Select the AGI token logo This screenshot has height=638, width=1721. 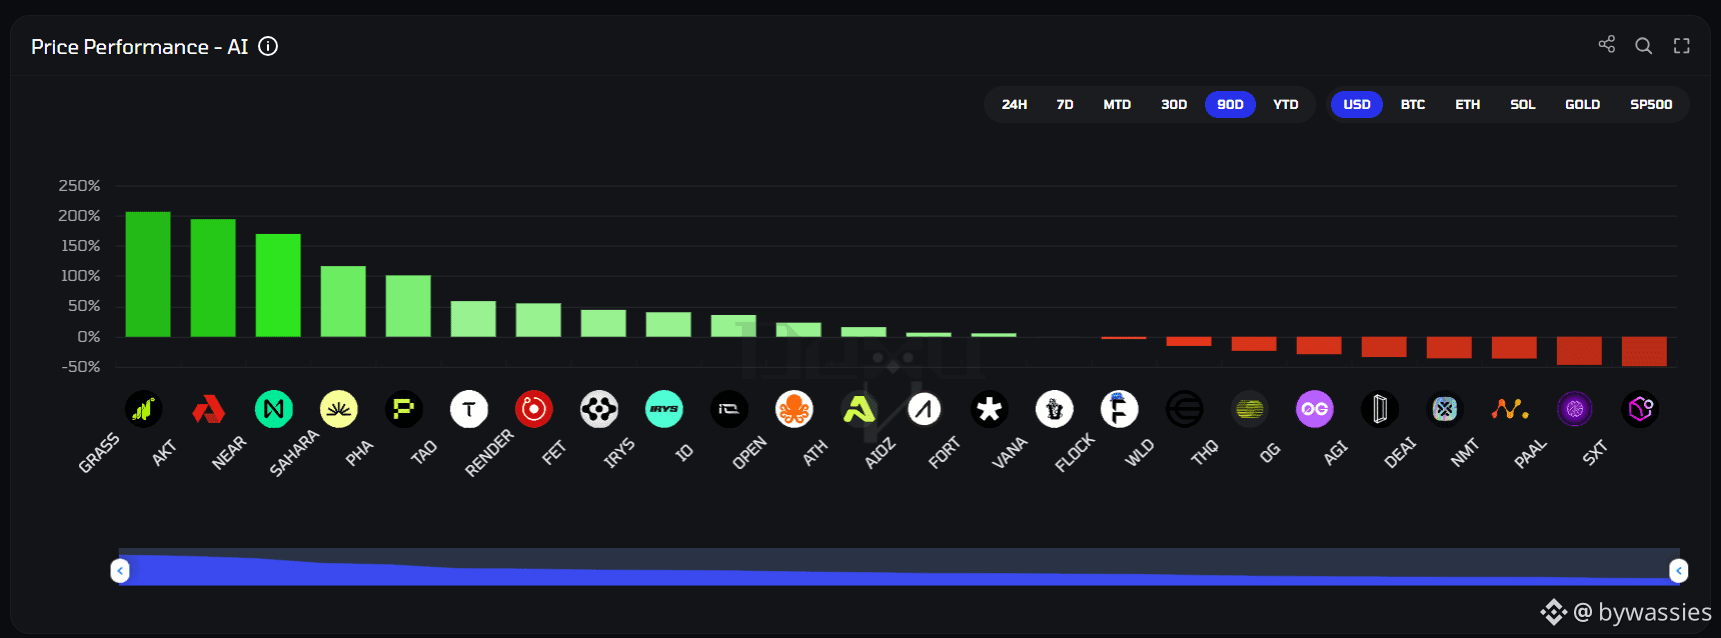(1380, 409)
